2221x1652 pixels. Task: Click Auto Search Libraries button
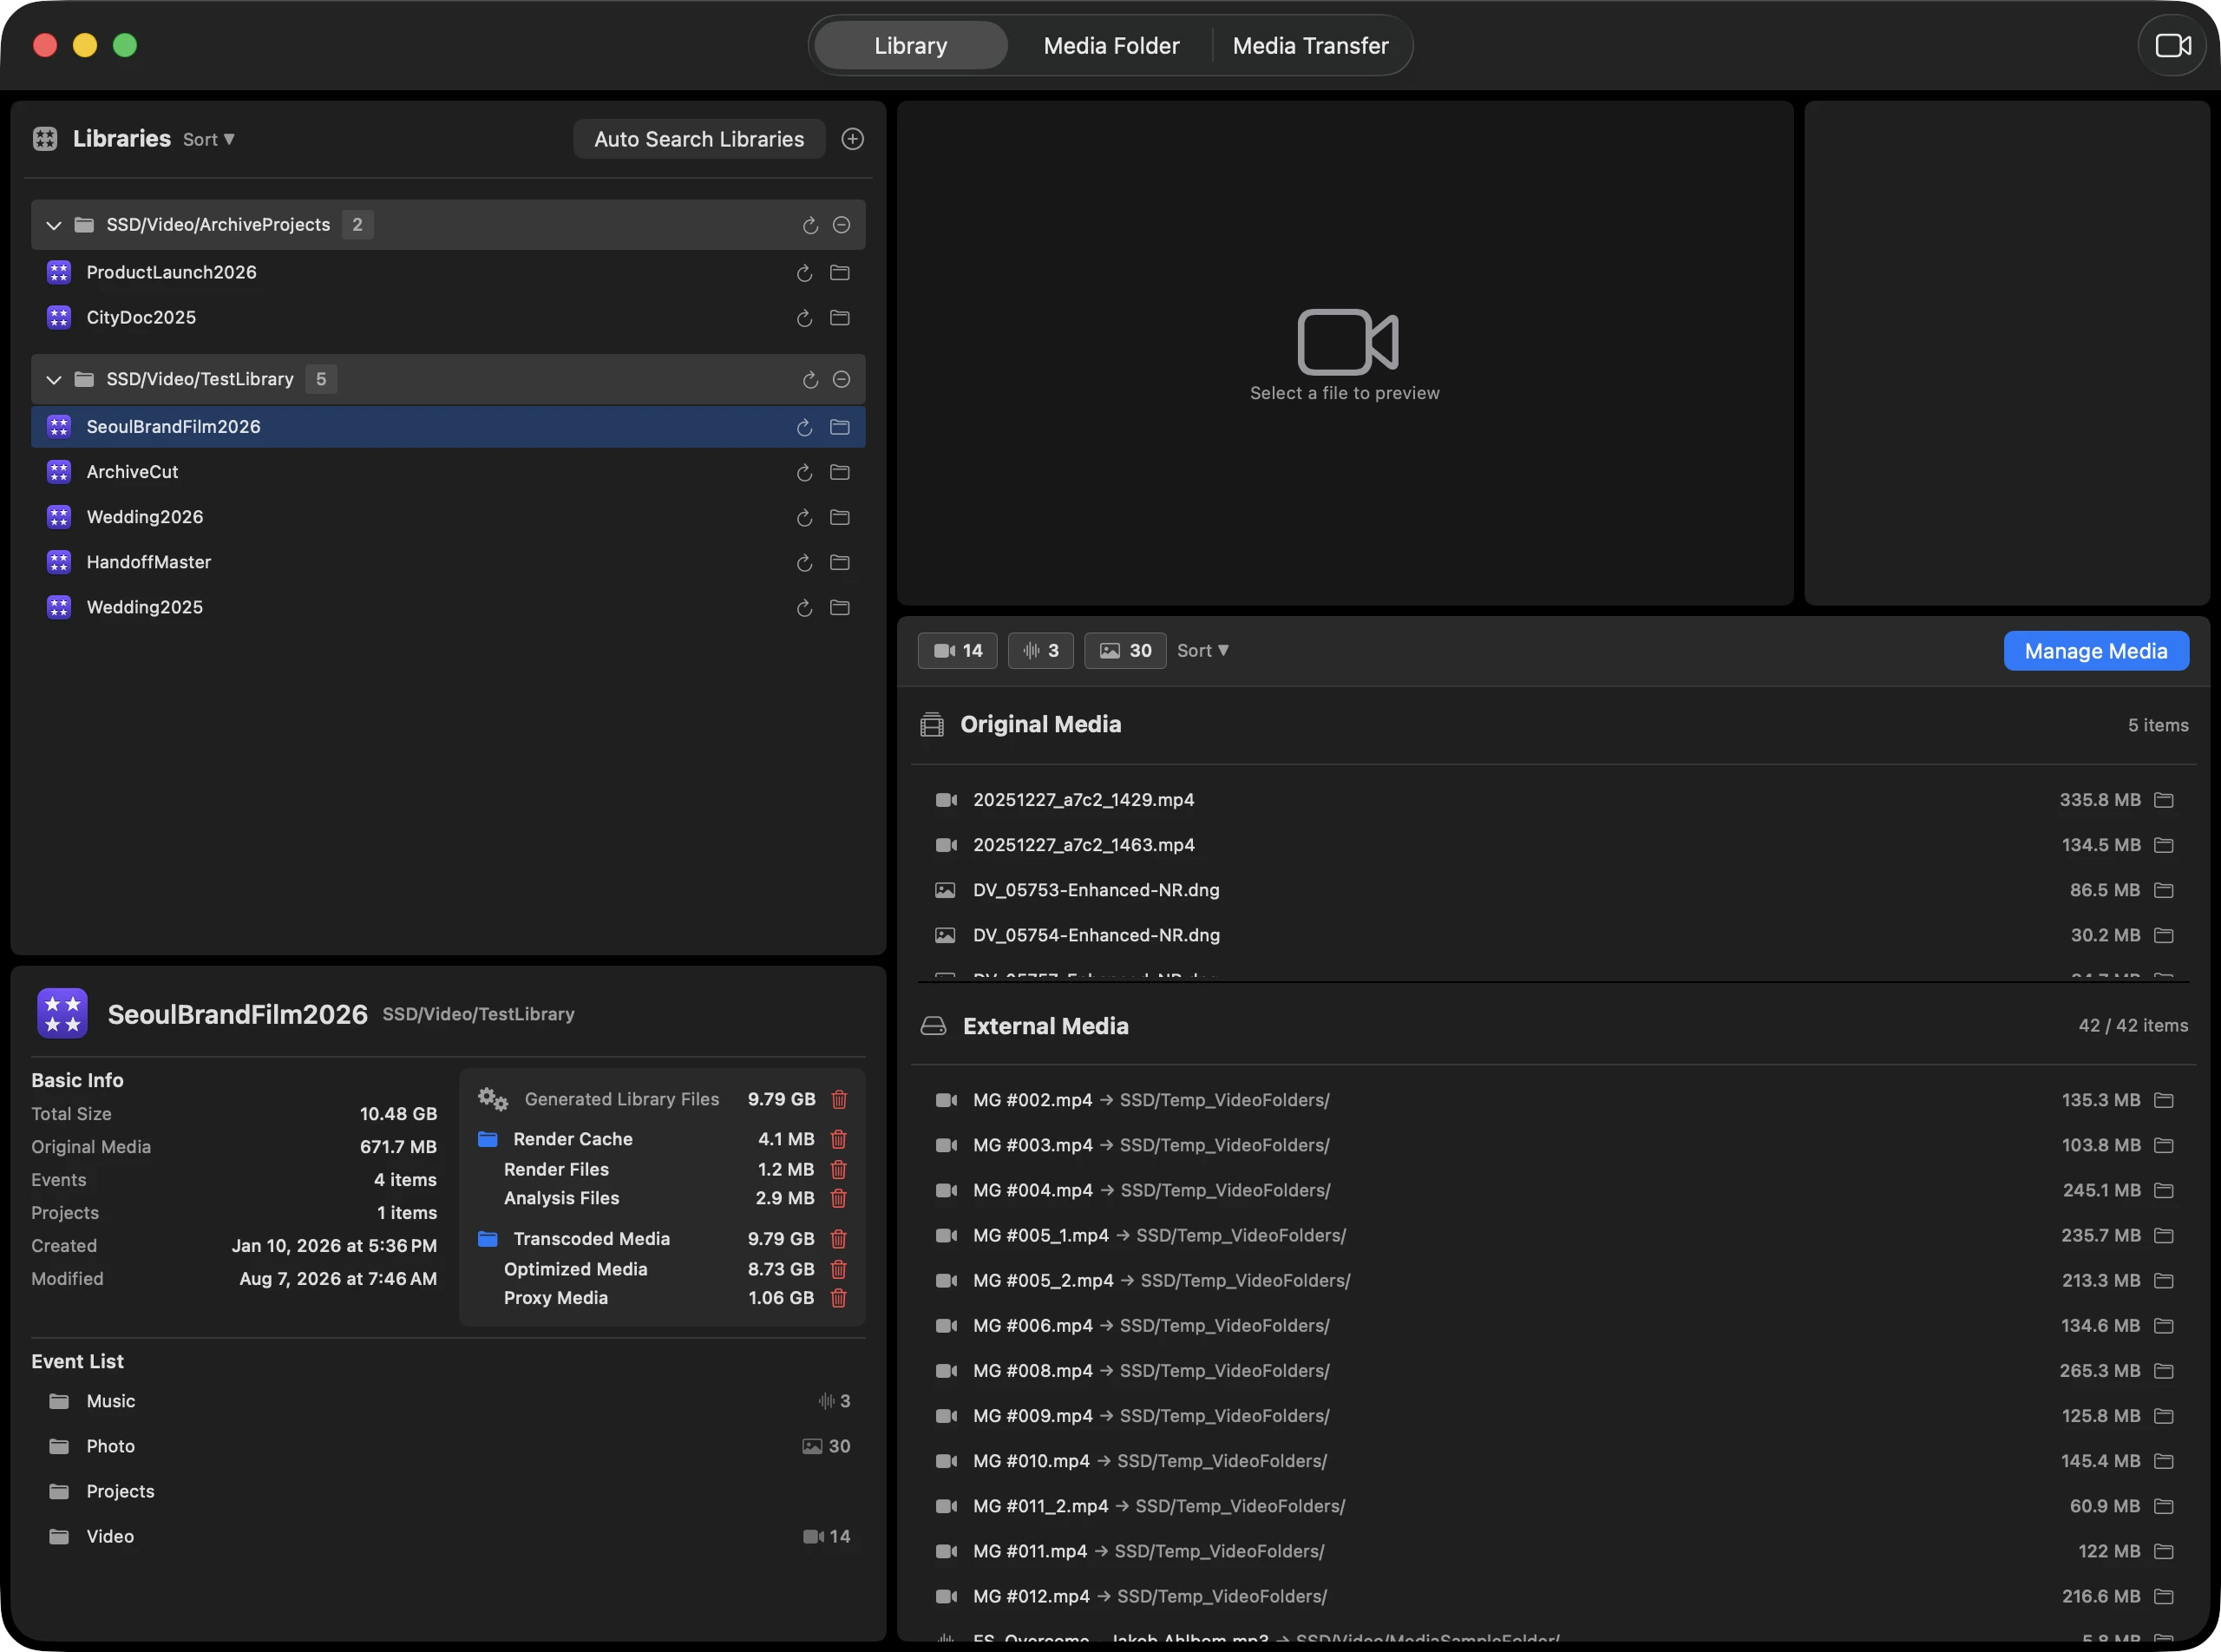699,139
